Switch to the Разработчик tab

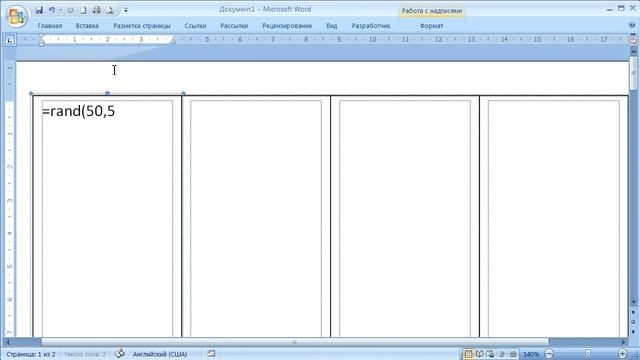(371, 26)
